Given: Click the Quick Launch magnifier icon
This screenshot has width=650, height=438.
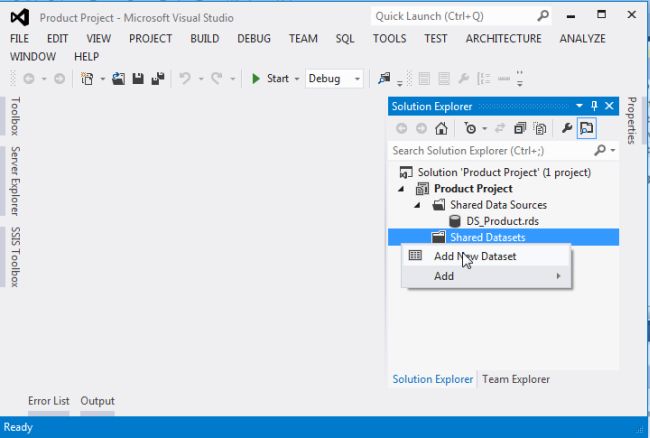Looking at the screenshot, I should pyautogui.click(x=543, y=16).
